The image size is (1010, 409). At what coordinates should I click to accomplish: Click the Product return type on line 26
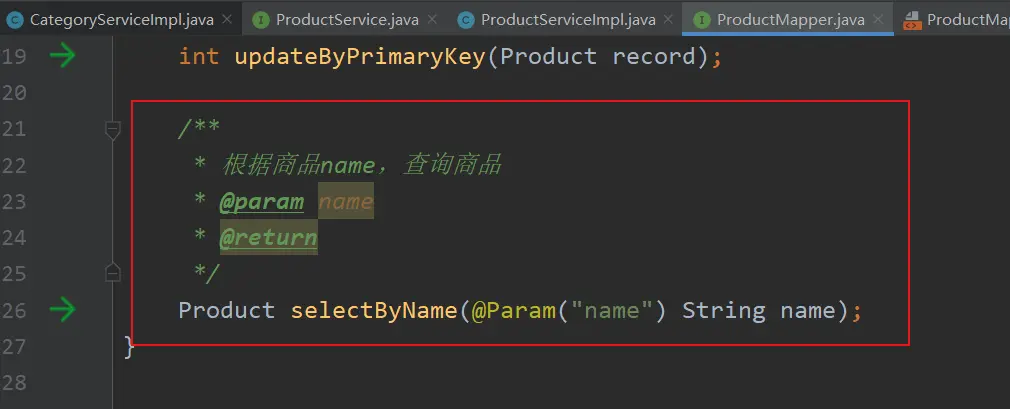click(x=227, y=311)
